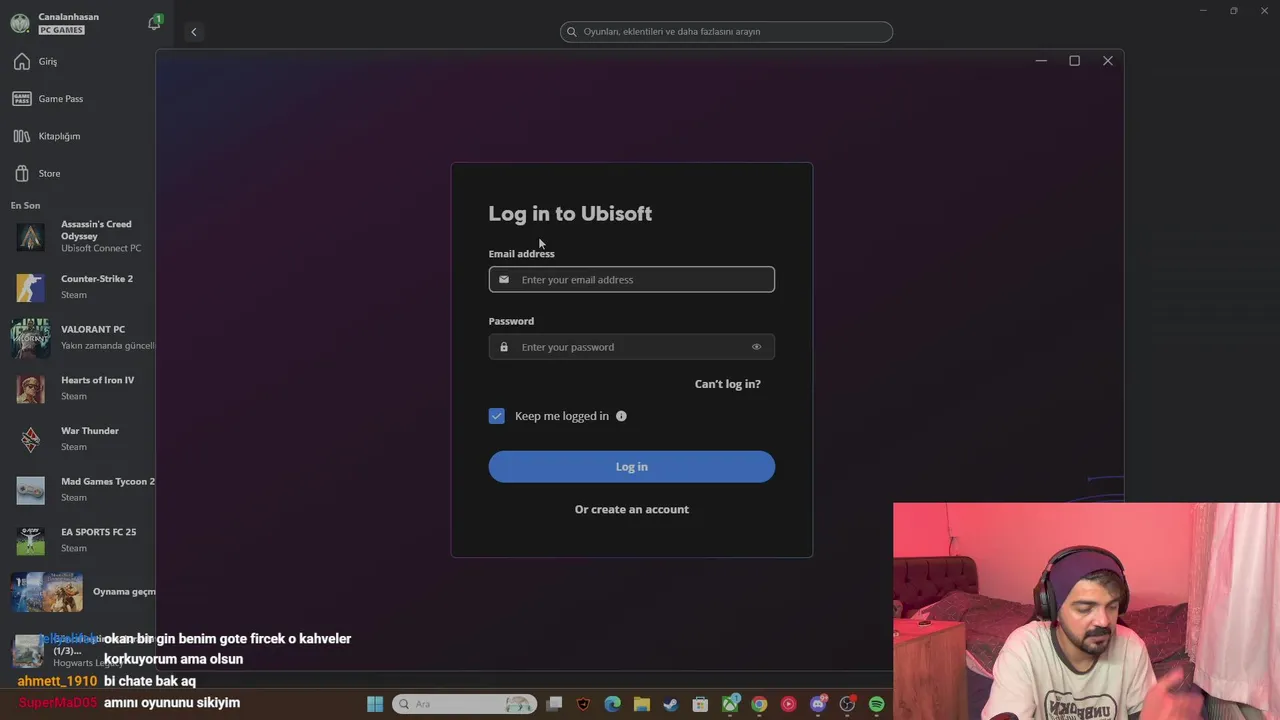The height and width of the screenshot is (720, 1280).
Task: Open the shield security app on taskbar
Action: pyautogui.click(x=584, y=704)
